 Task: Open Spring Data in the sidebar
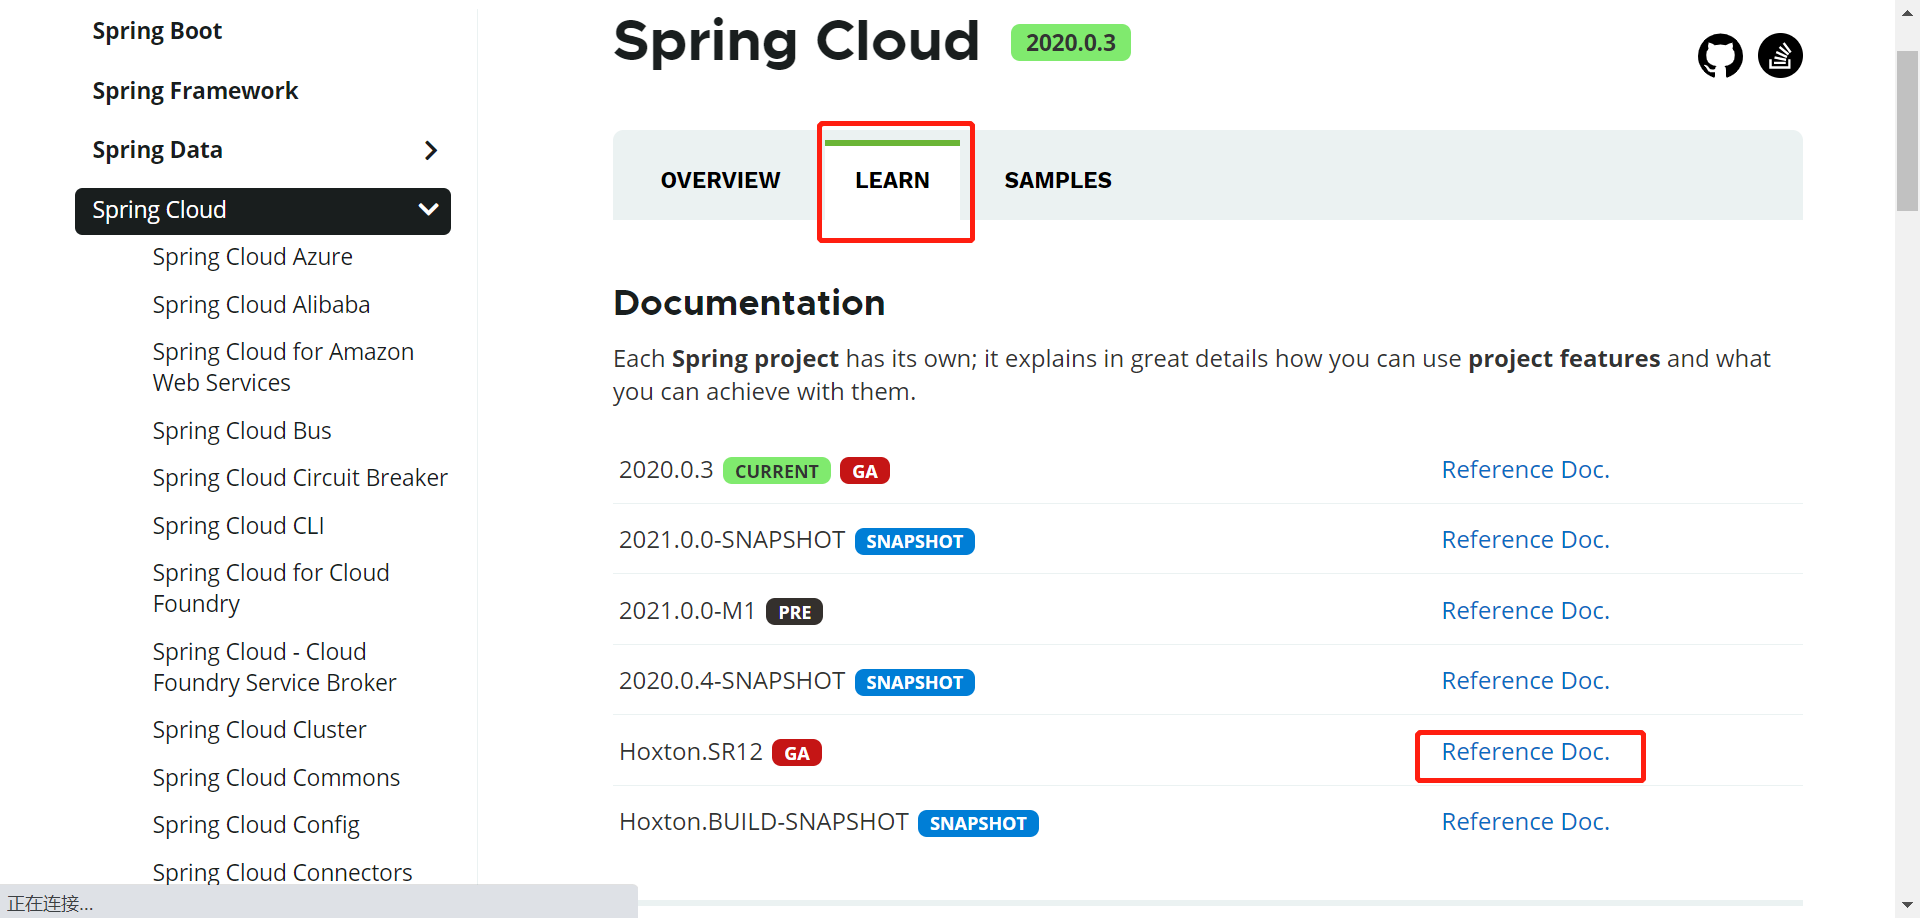[157, 150]
